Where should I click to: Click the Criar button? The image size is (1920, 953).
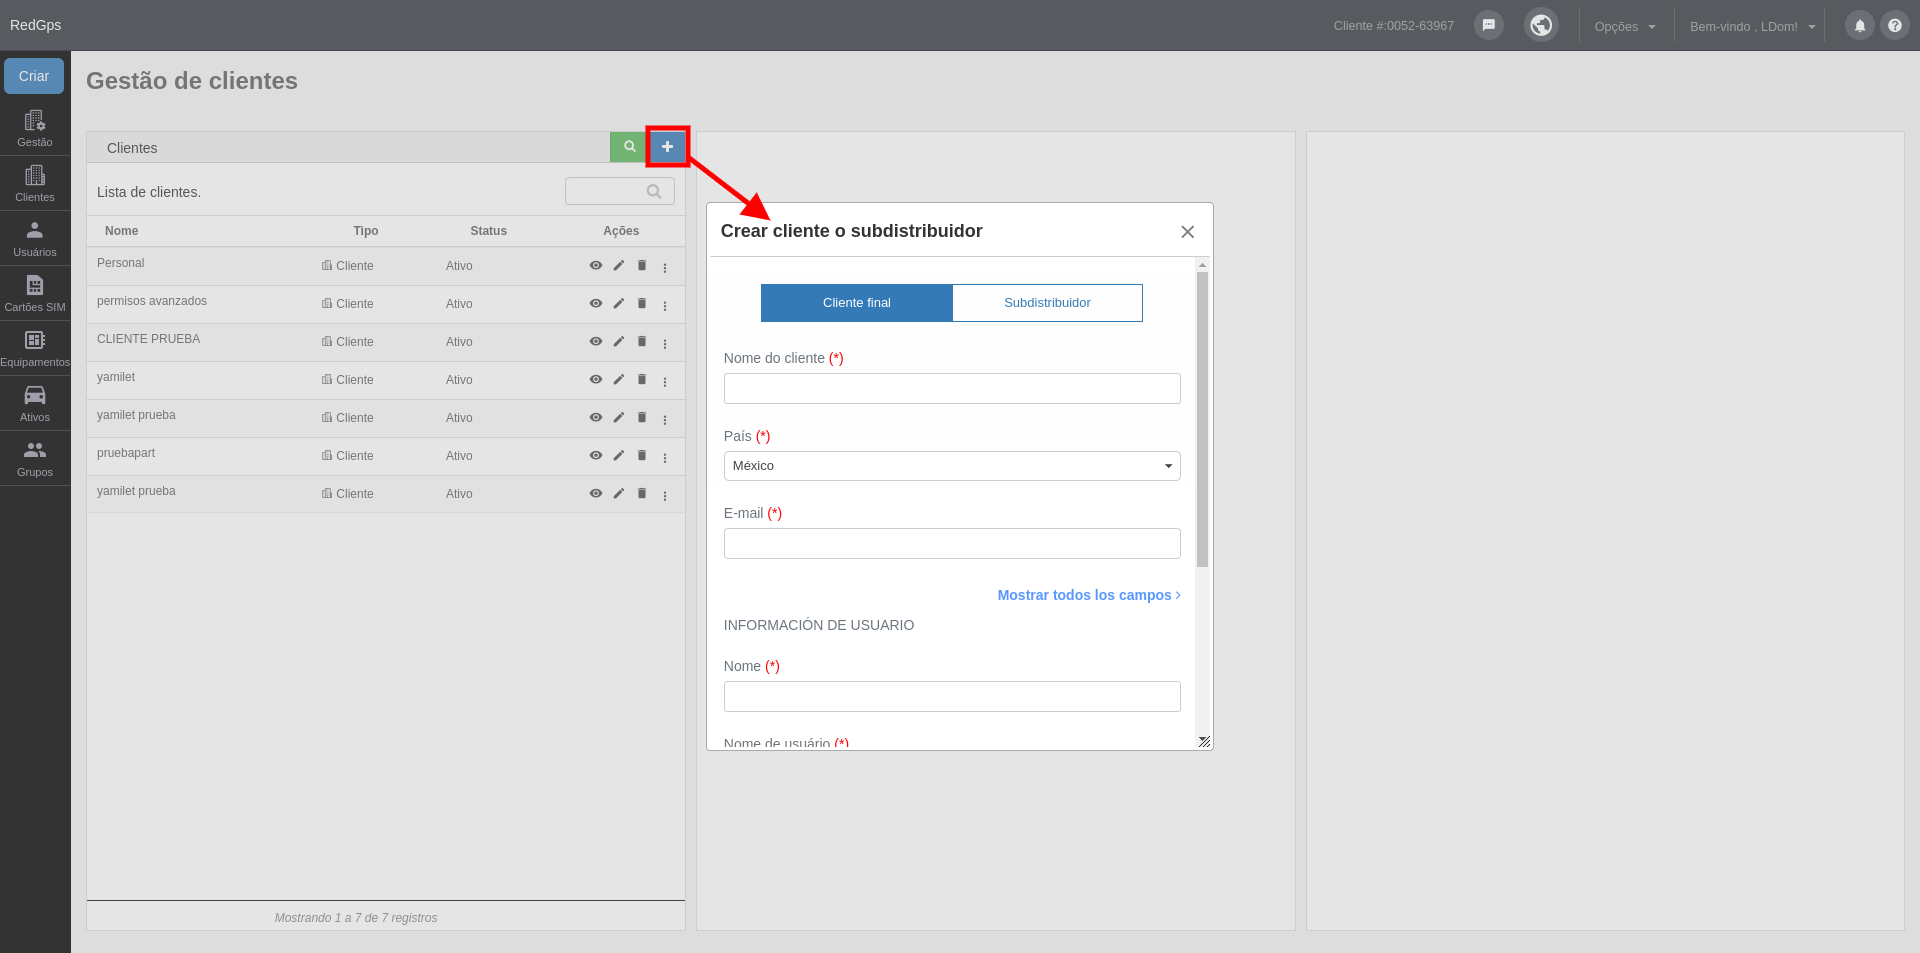[x=34, y=76]
